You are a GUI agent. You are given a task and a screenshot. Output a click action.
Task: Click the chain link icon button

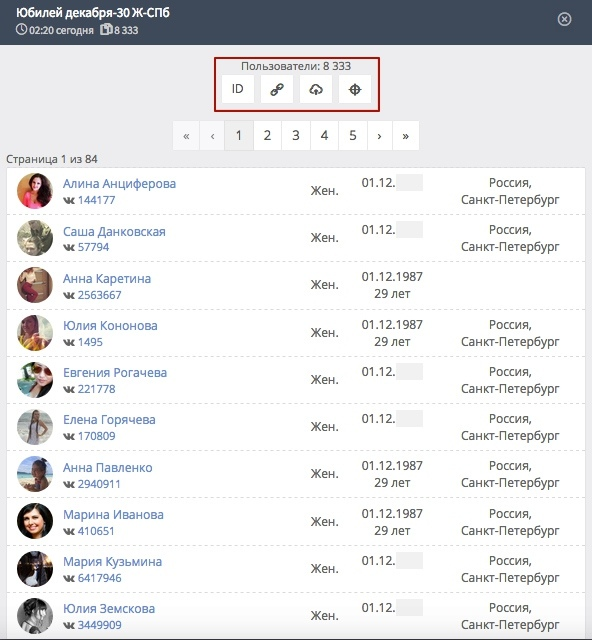tap(277, 89)
